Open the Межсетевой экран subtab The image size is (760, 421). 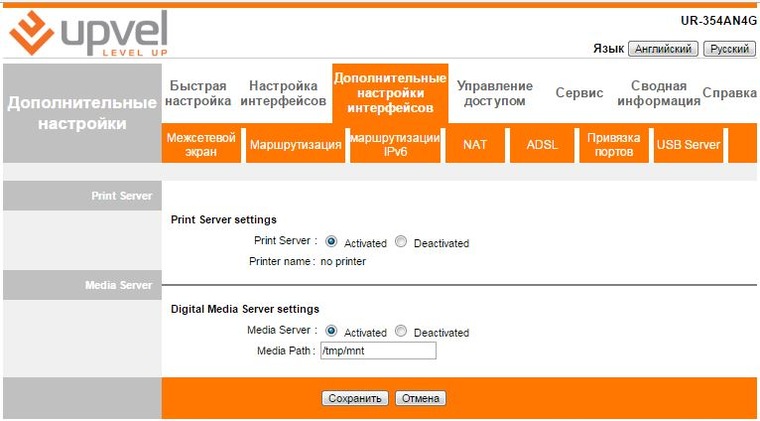pyautogui.click(x=202, y=145)
